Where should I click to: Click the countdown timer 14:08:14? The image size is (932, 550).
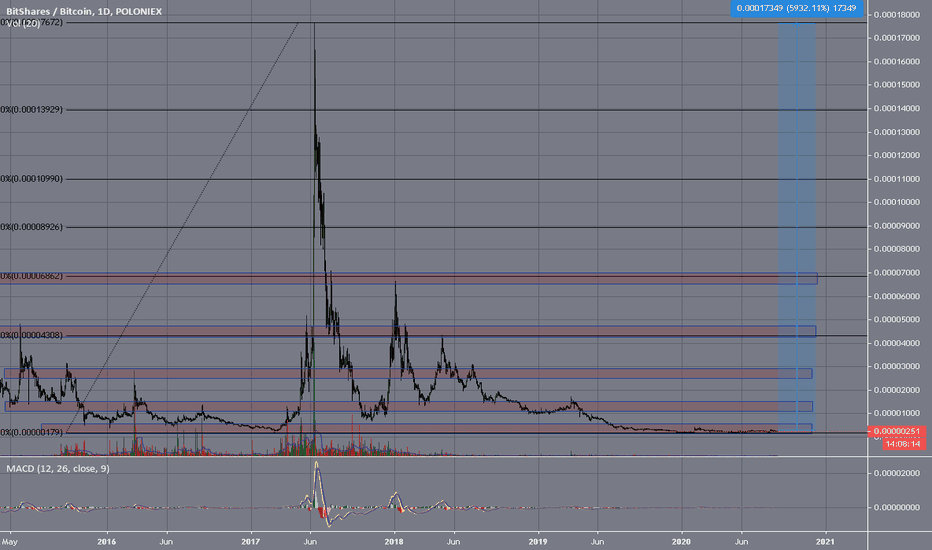click(903, 444)
